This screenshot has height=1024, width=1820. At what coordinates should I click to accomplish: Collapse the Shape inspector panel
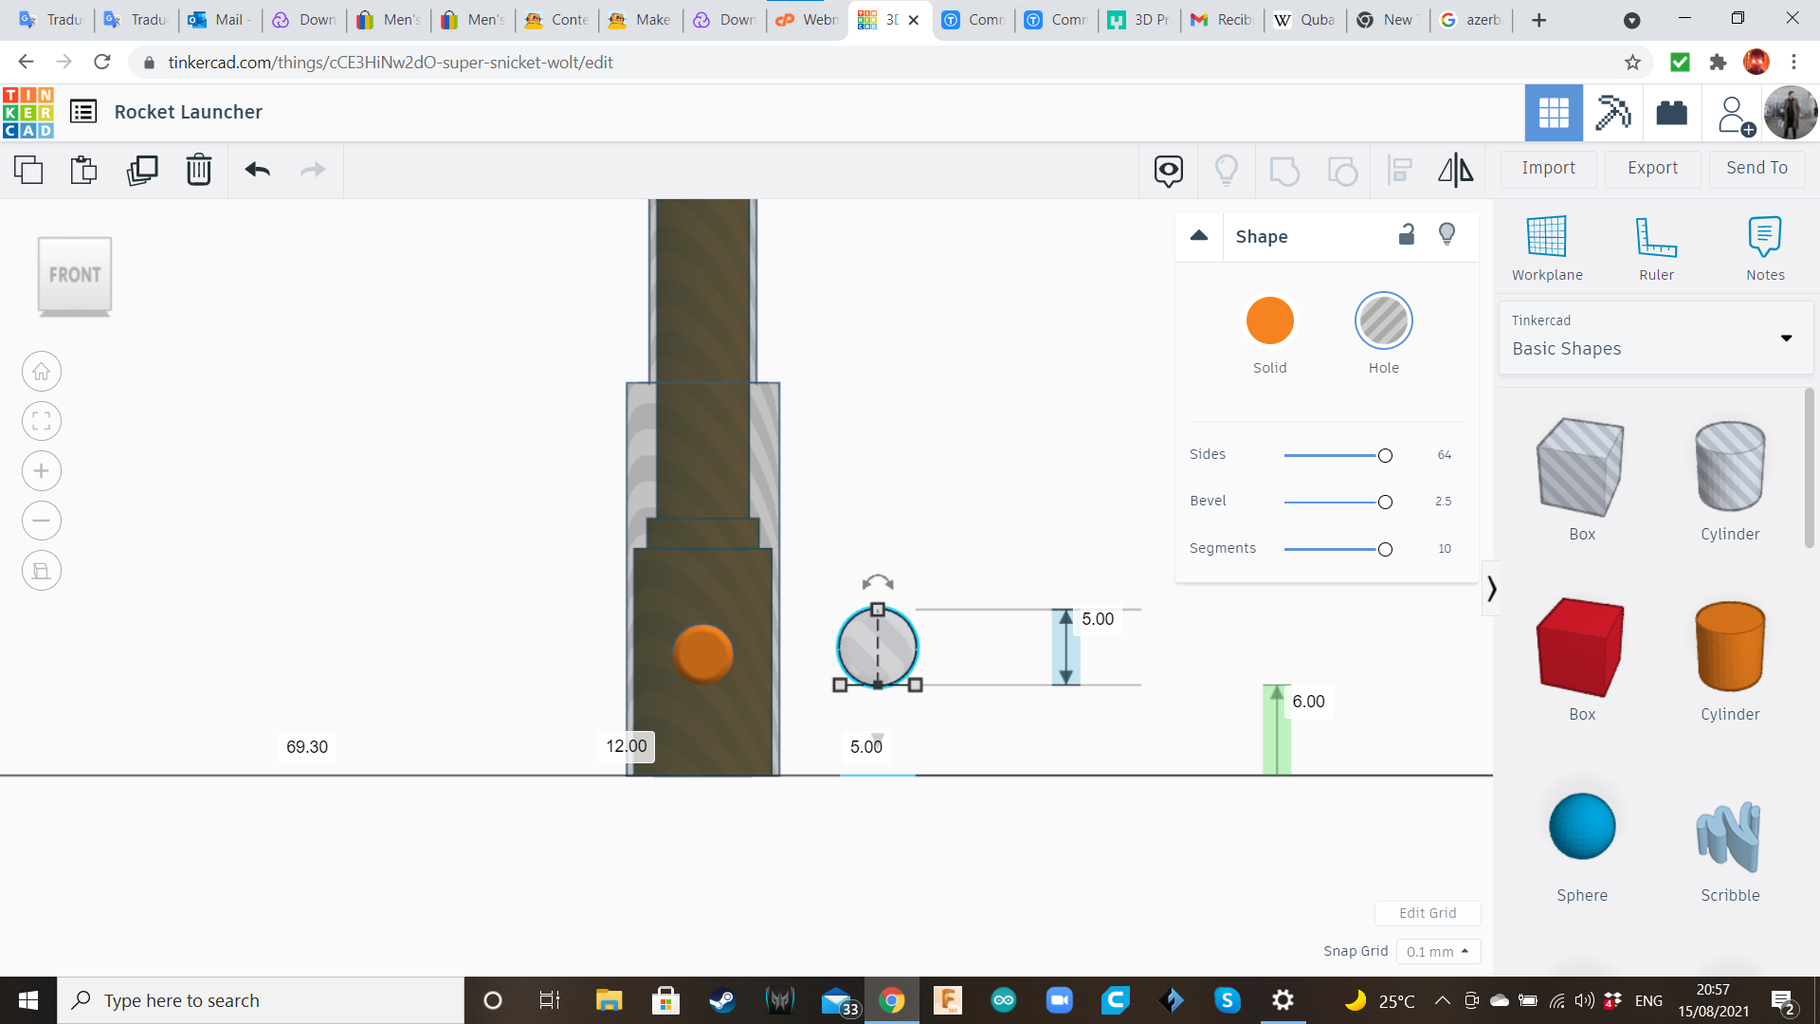tap(1199, 236)
